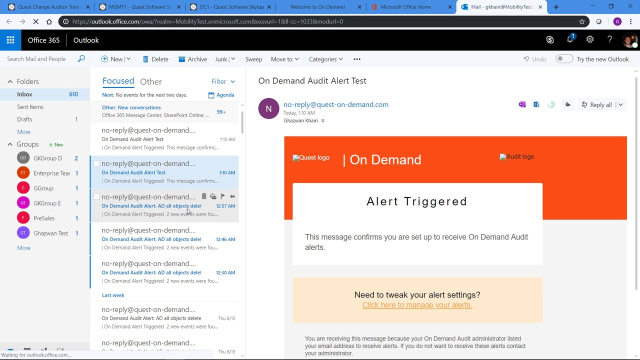Bookmark this page with the star icon
This screenshot has height=360, width=640.
pyautogui.click(x=582, y=22)
